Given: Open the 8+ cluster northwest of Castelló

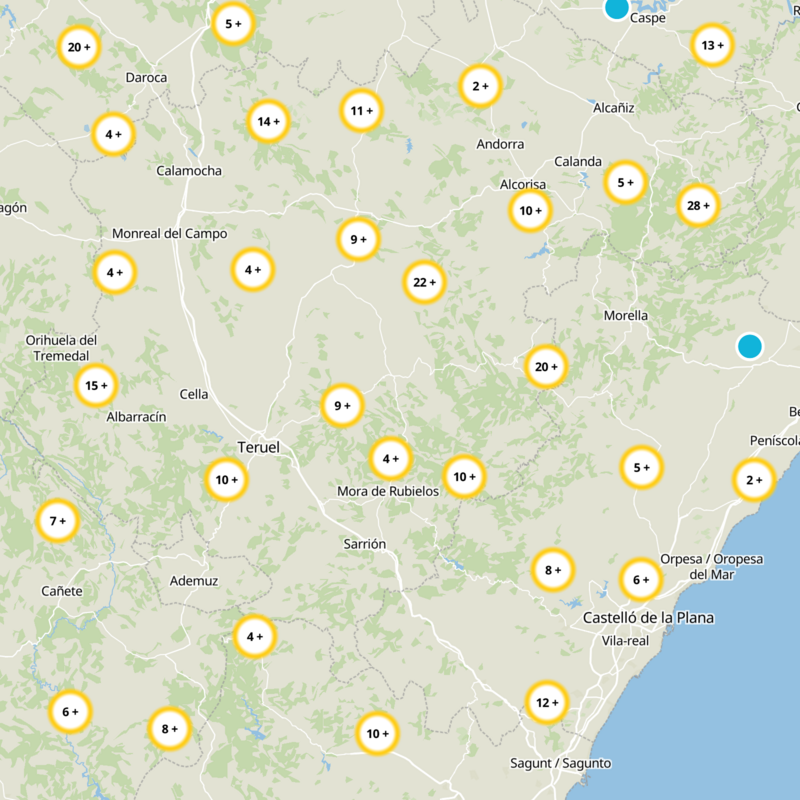Looking at the screenshot, I should (x=553, y=570).
